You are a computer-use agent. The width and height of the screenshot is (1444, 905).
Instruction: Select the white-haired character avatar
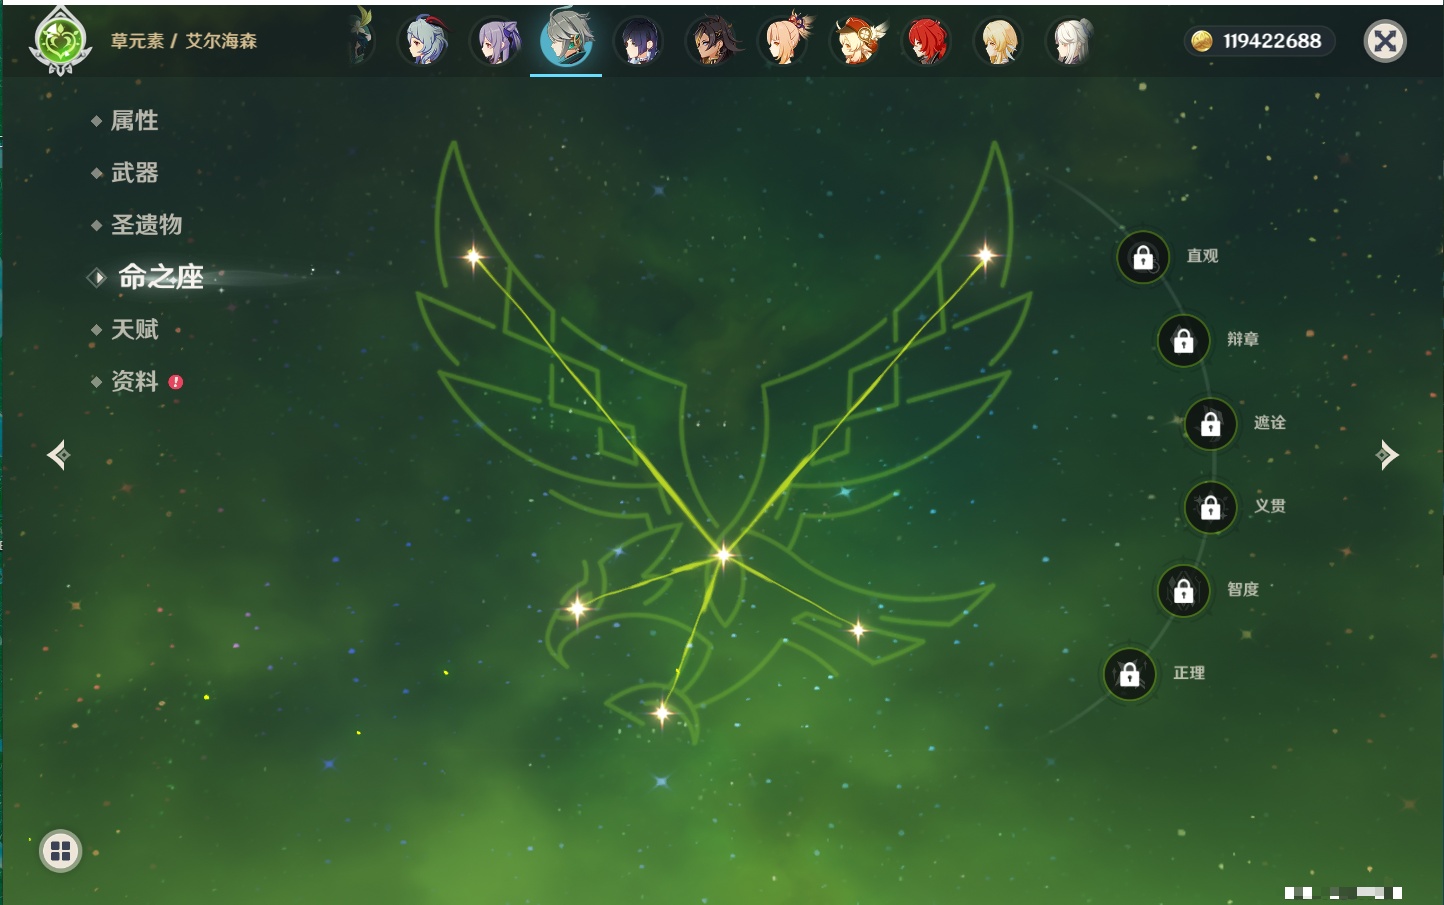(x=1071, y=41)
